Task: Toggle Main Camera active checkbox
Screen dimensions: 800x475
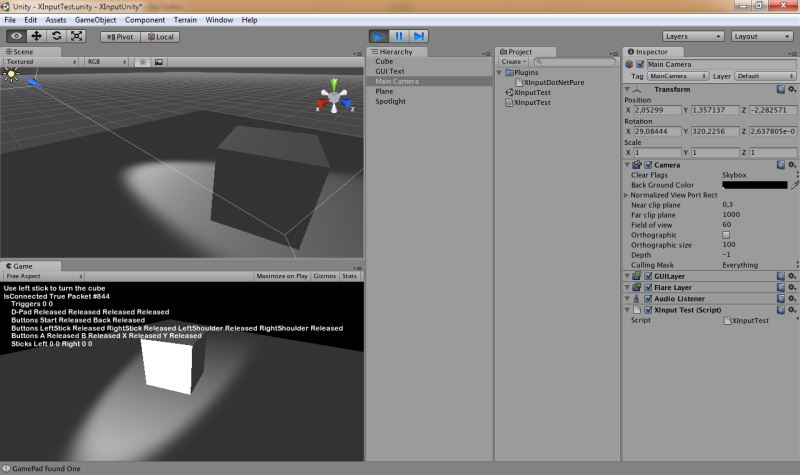Action: pos(640,64)
